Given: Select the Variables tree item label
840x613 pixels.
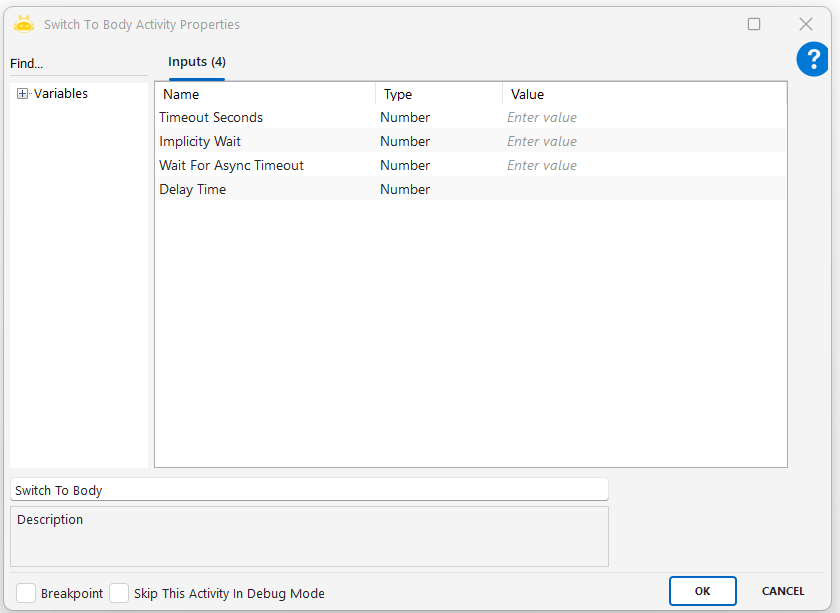Looking at the screenshot, I should pyautogui.click(x=61, y=94).
